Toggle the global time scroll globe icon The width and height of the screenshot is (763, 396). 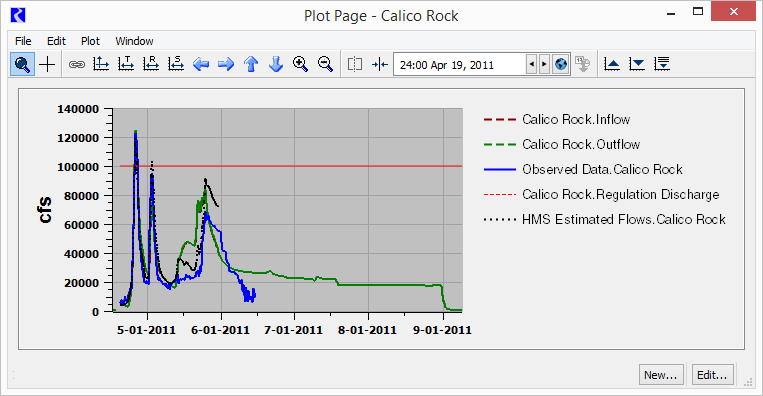(x=561, y=64)
